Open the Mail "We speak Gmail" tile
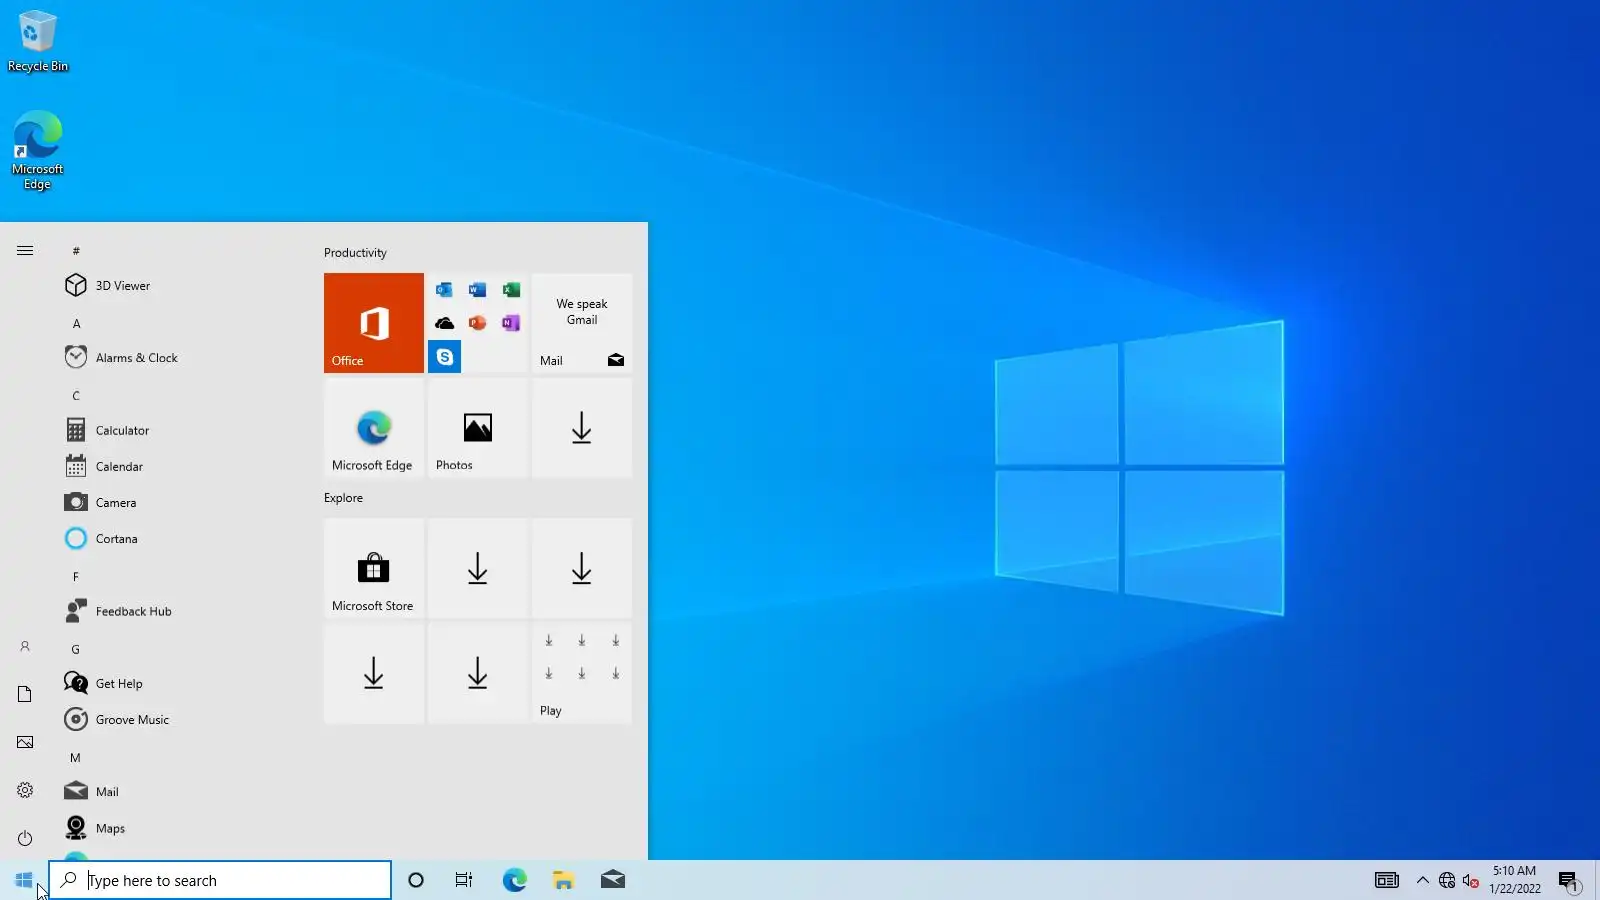This screenshot has height=900, width=1600. pos(582,323)
